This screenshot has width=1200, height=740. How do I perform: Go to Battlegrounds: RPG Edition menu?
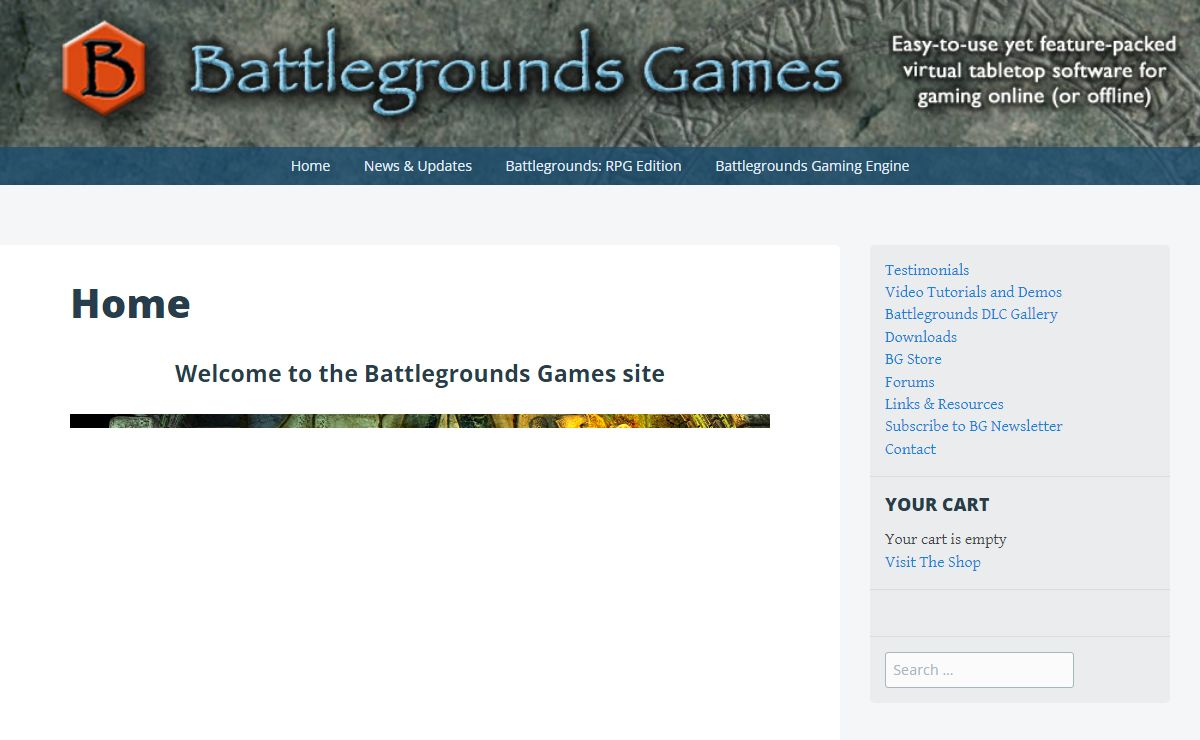(x=593, y=166)
